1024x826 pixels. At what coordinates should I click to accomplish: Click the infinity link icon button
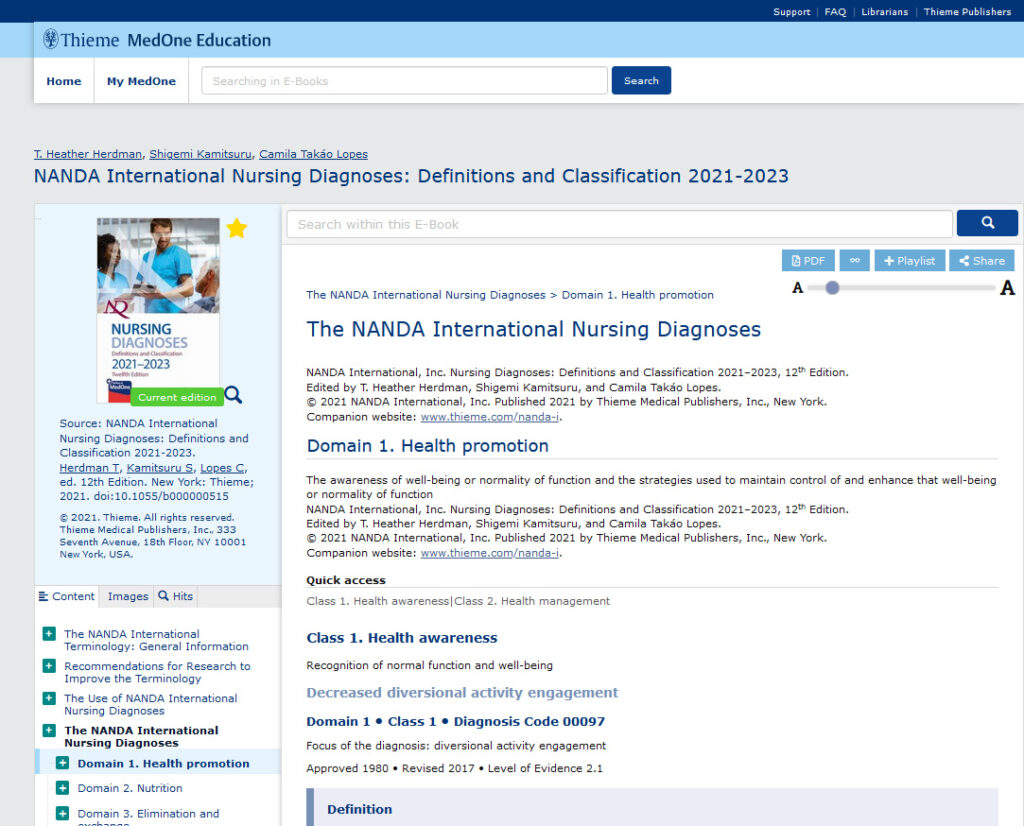pyautogui.click(x=854, y=260)
